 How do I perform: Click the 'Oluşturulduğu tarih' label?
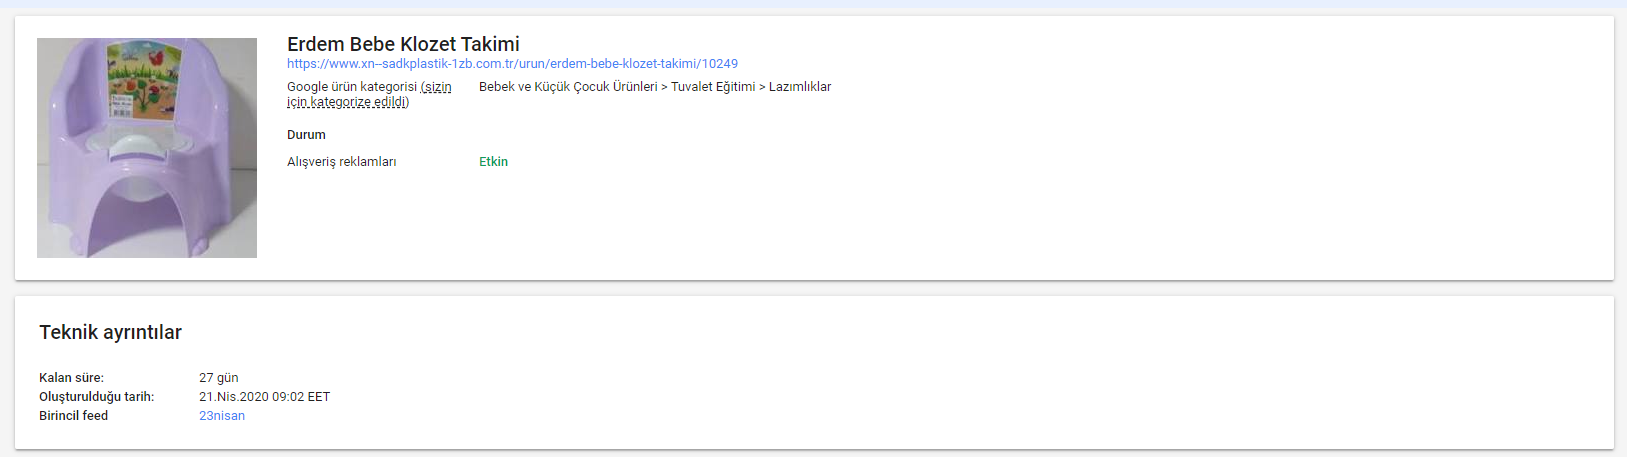pos(96,397)
